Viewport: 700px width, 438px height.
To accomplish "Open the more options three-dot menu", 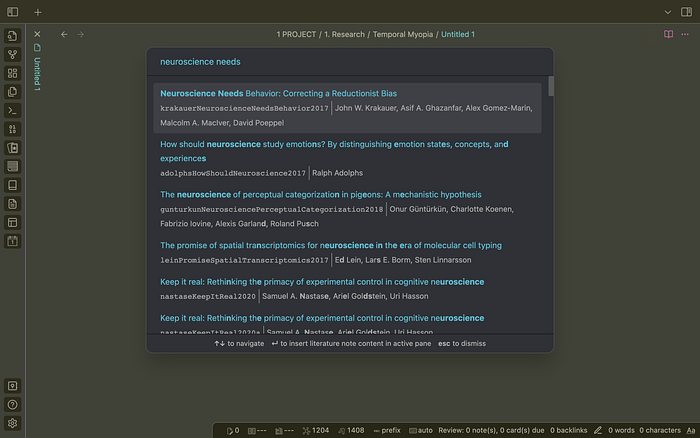I will [687, 34].
